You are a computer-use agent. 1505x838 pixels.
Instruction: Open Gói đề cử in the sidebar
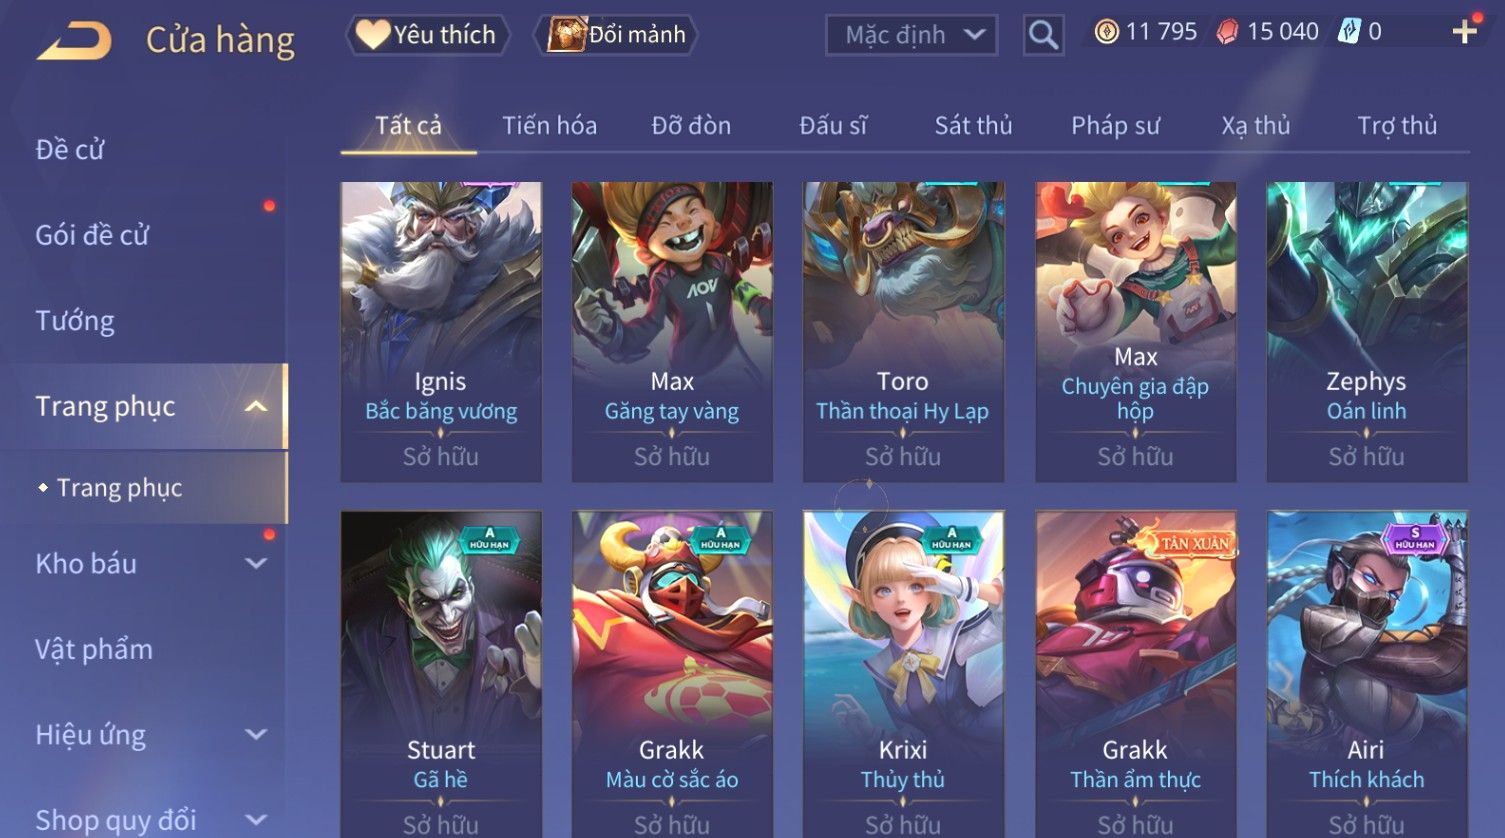(x=92, y=235)
